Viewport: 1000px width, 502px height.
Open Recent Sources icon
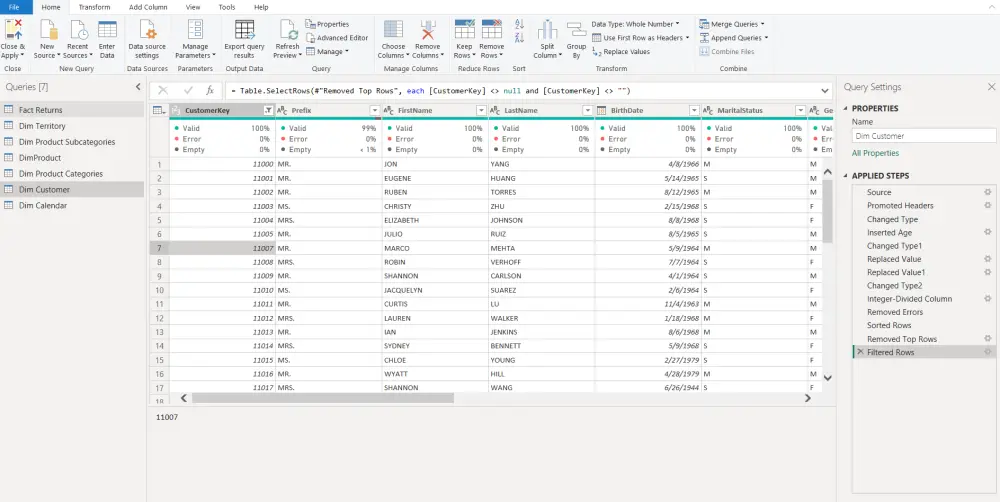click(x=78, y=29)
